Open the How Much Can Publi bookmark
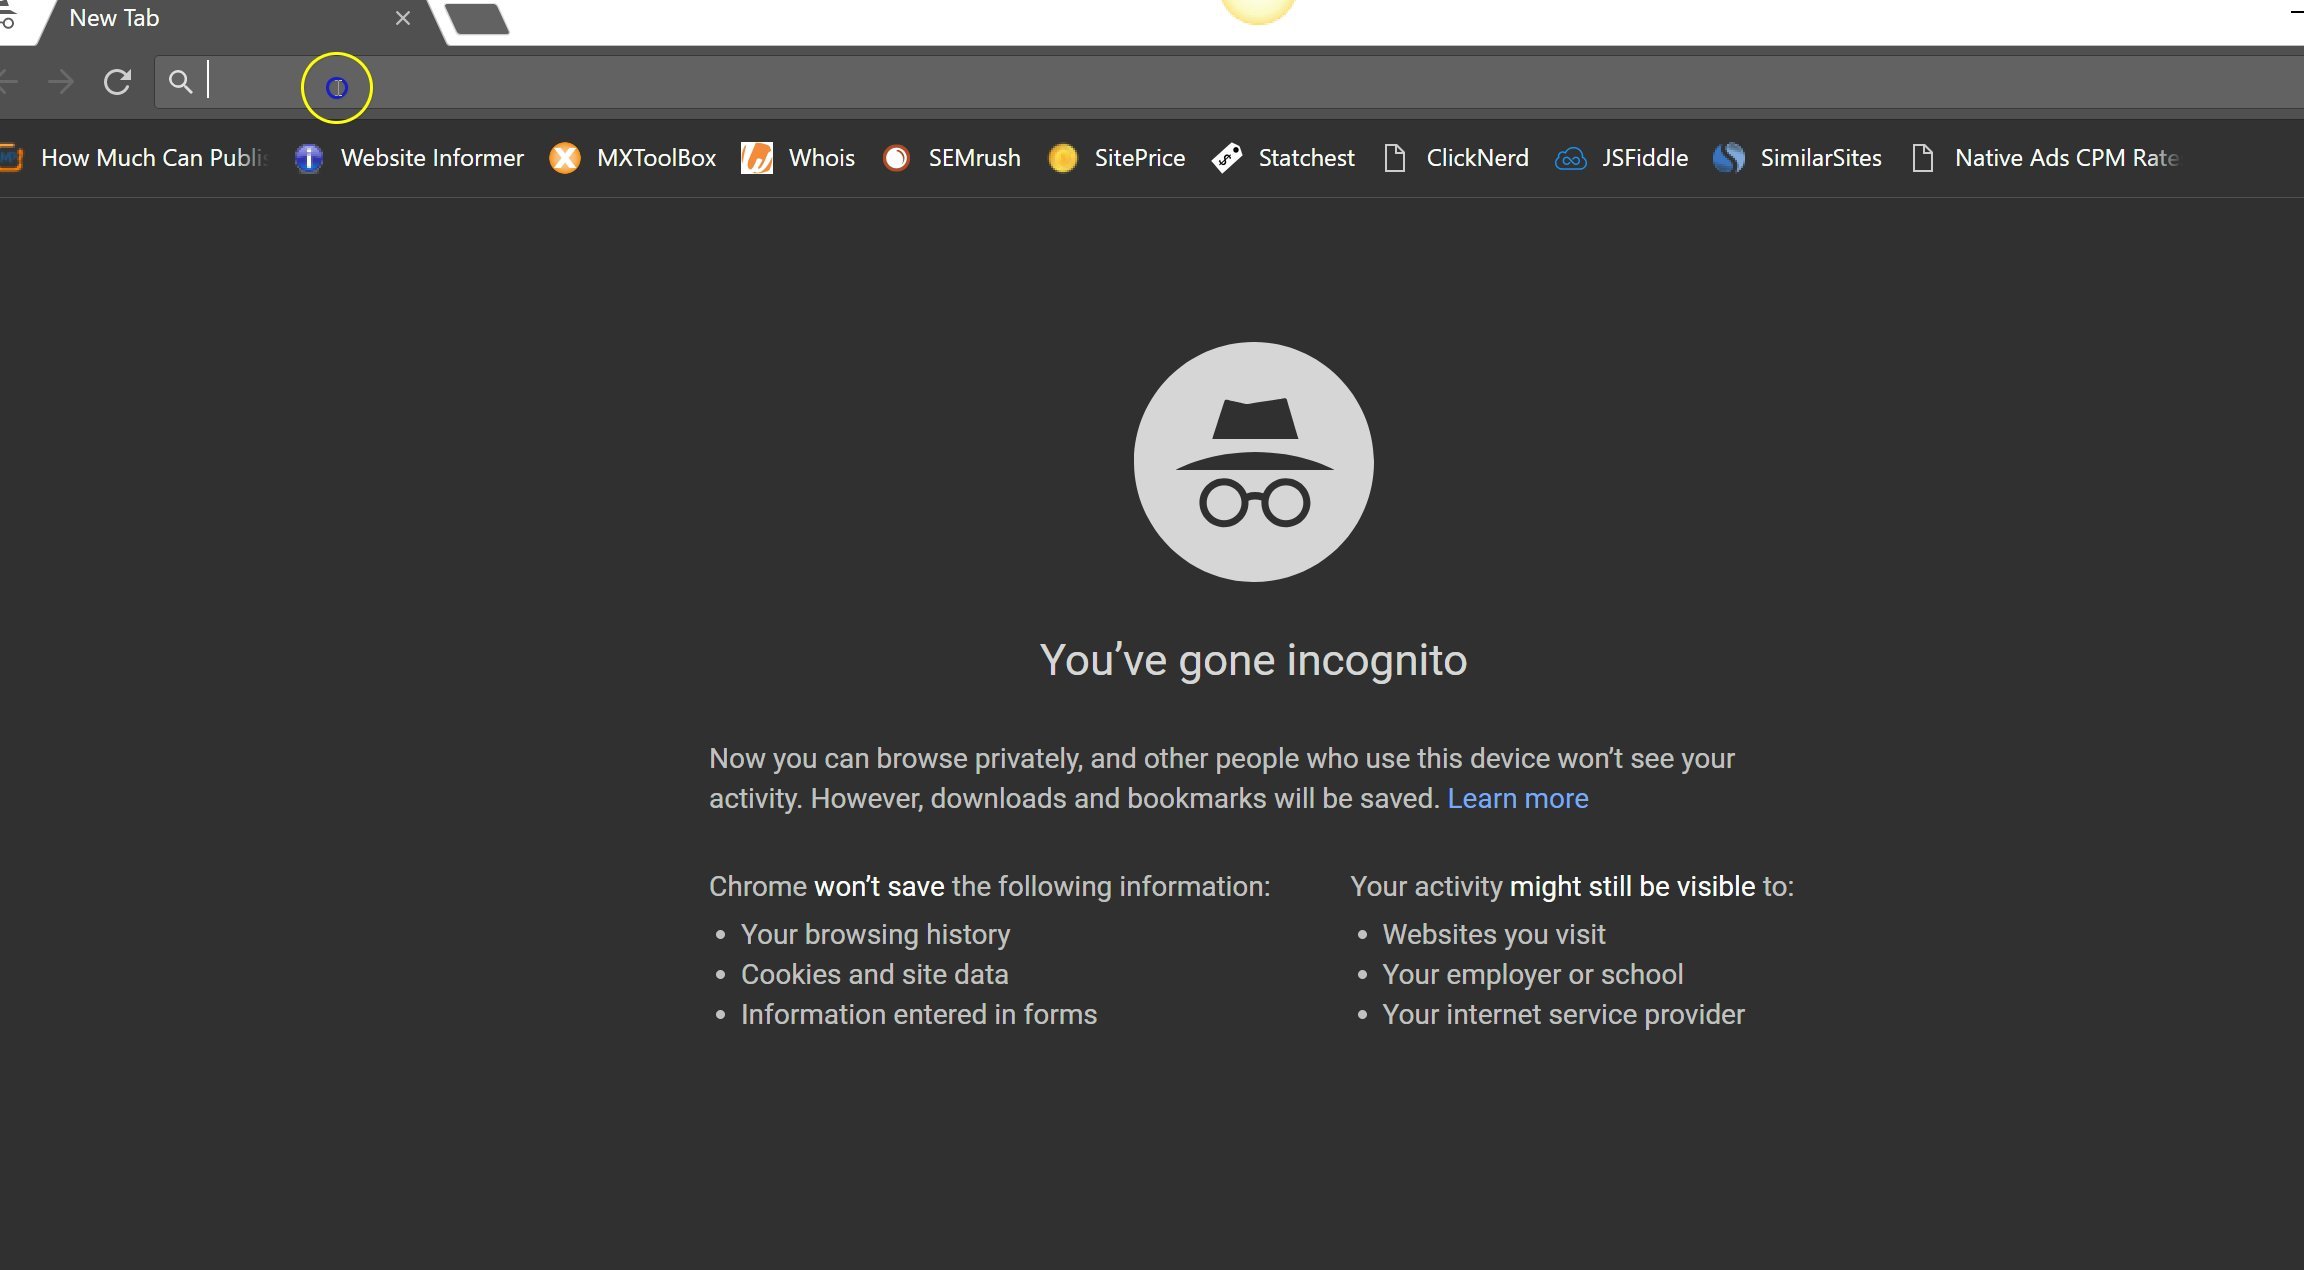This screenshot has height=1270, width=2304. 134,158
